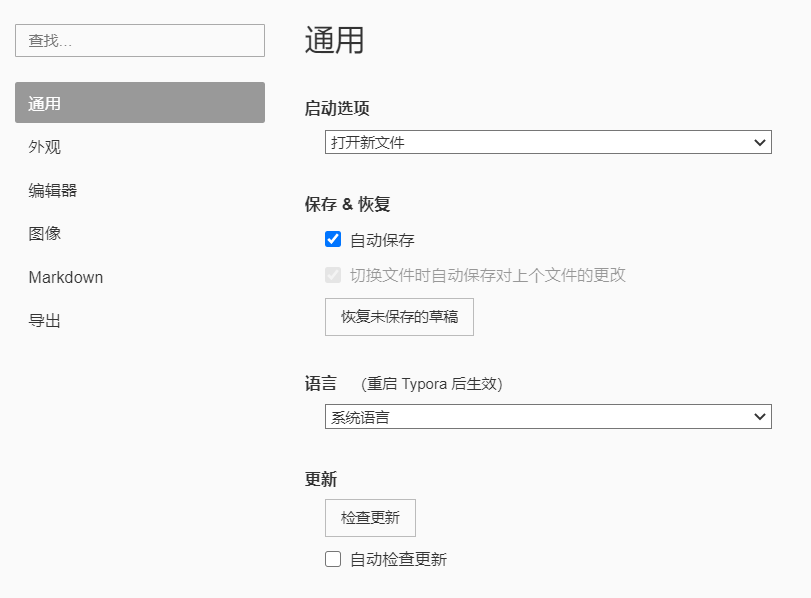The width and height of the screenshot is (811, 598).
Task: Open the 打开新文件 startup options dropdown
Action: pos(547,142)
